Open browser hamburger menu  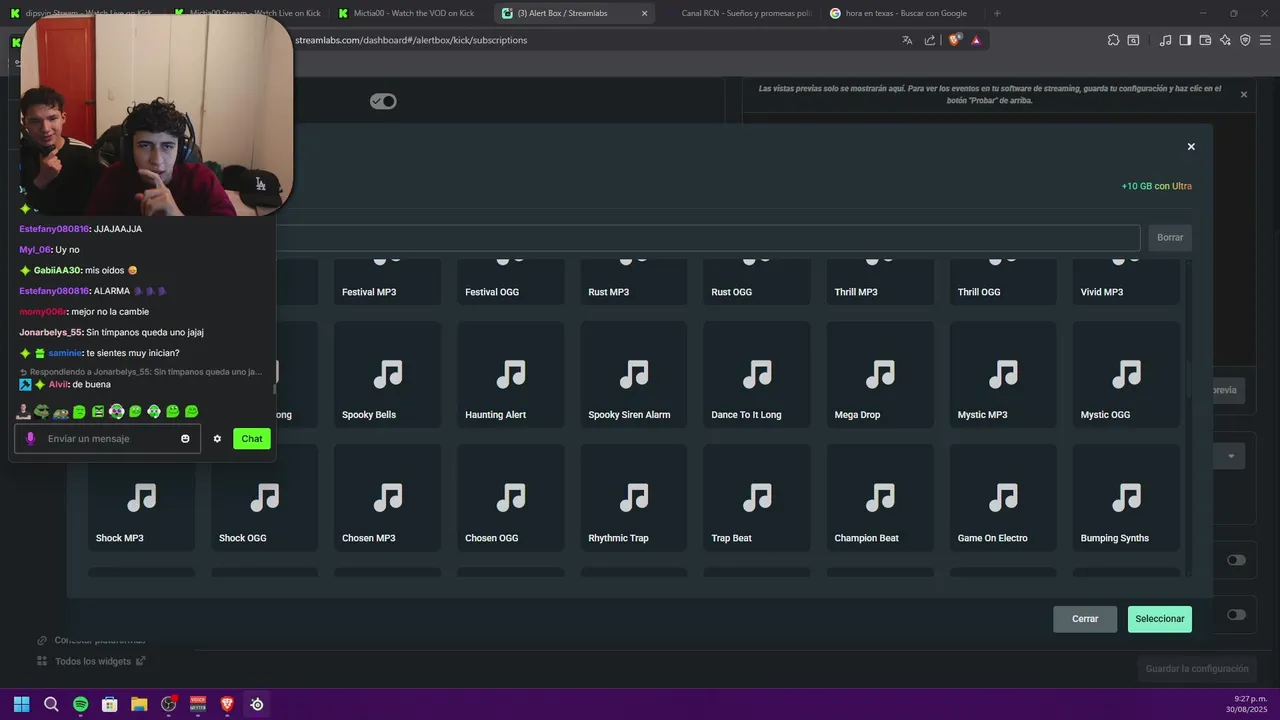(1266, 40)
